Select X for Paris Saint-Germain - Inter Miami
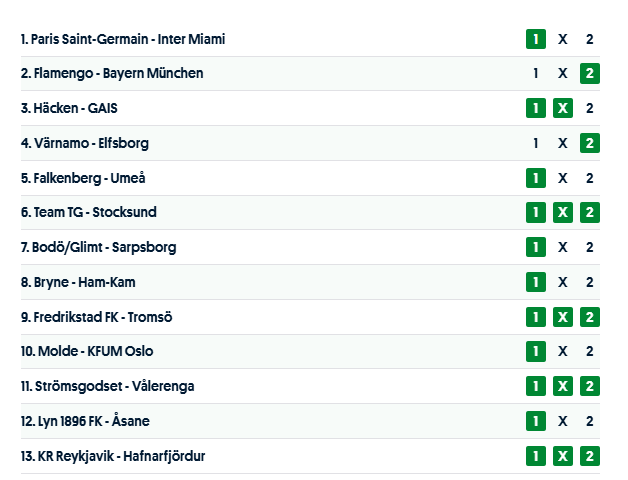Image resolution: width=628 pixels, height=480 pixels. tap(562, 39)
